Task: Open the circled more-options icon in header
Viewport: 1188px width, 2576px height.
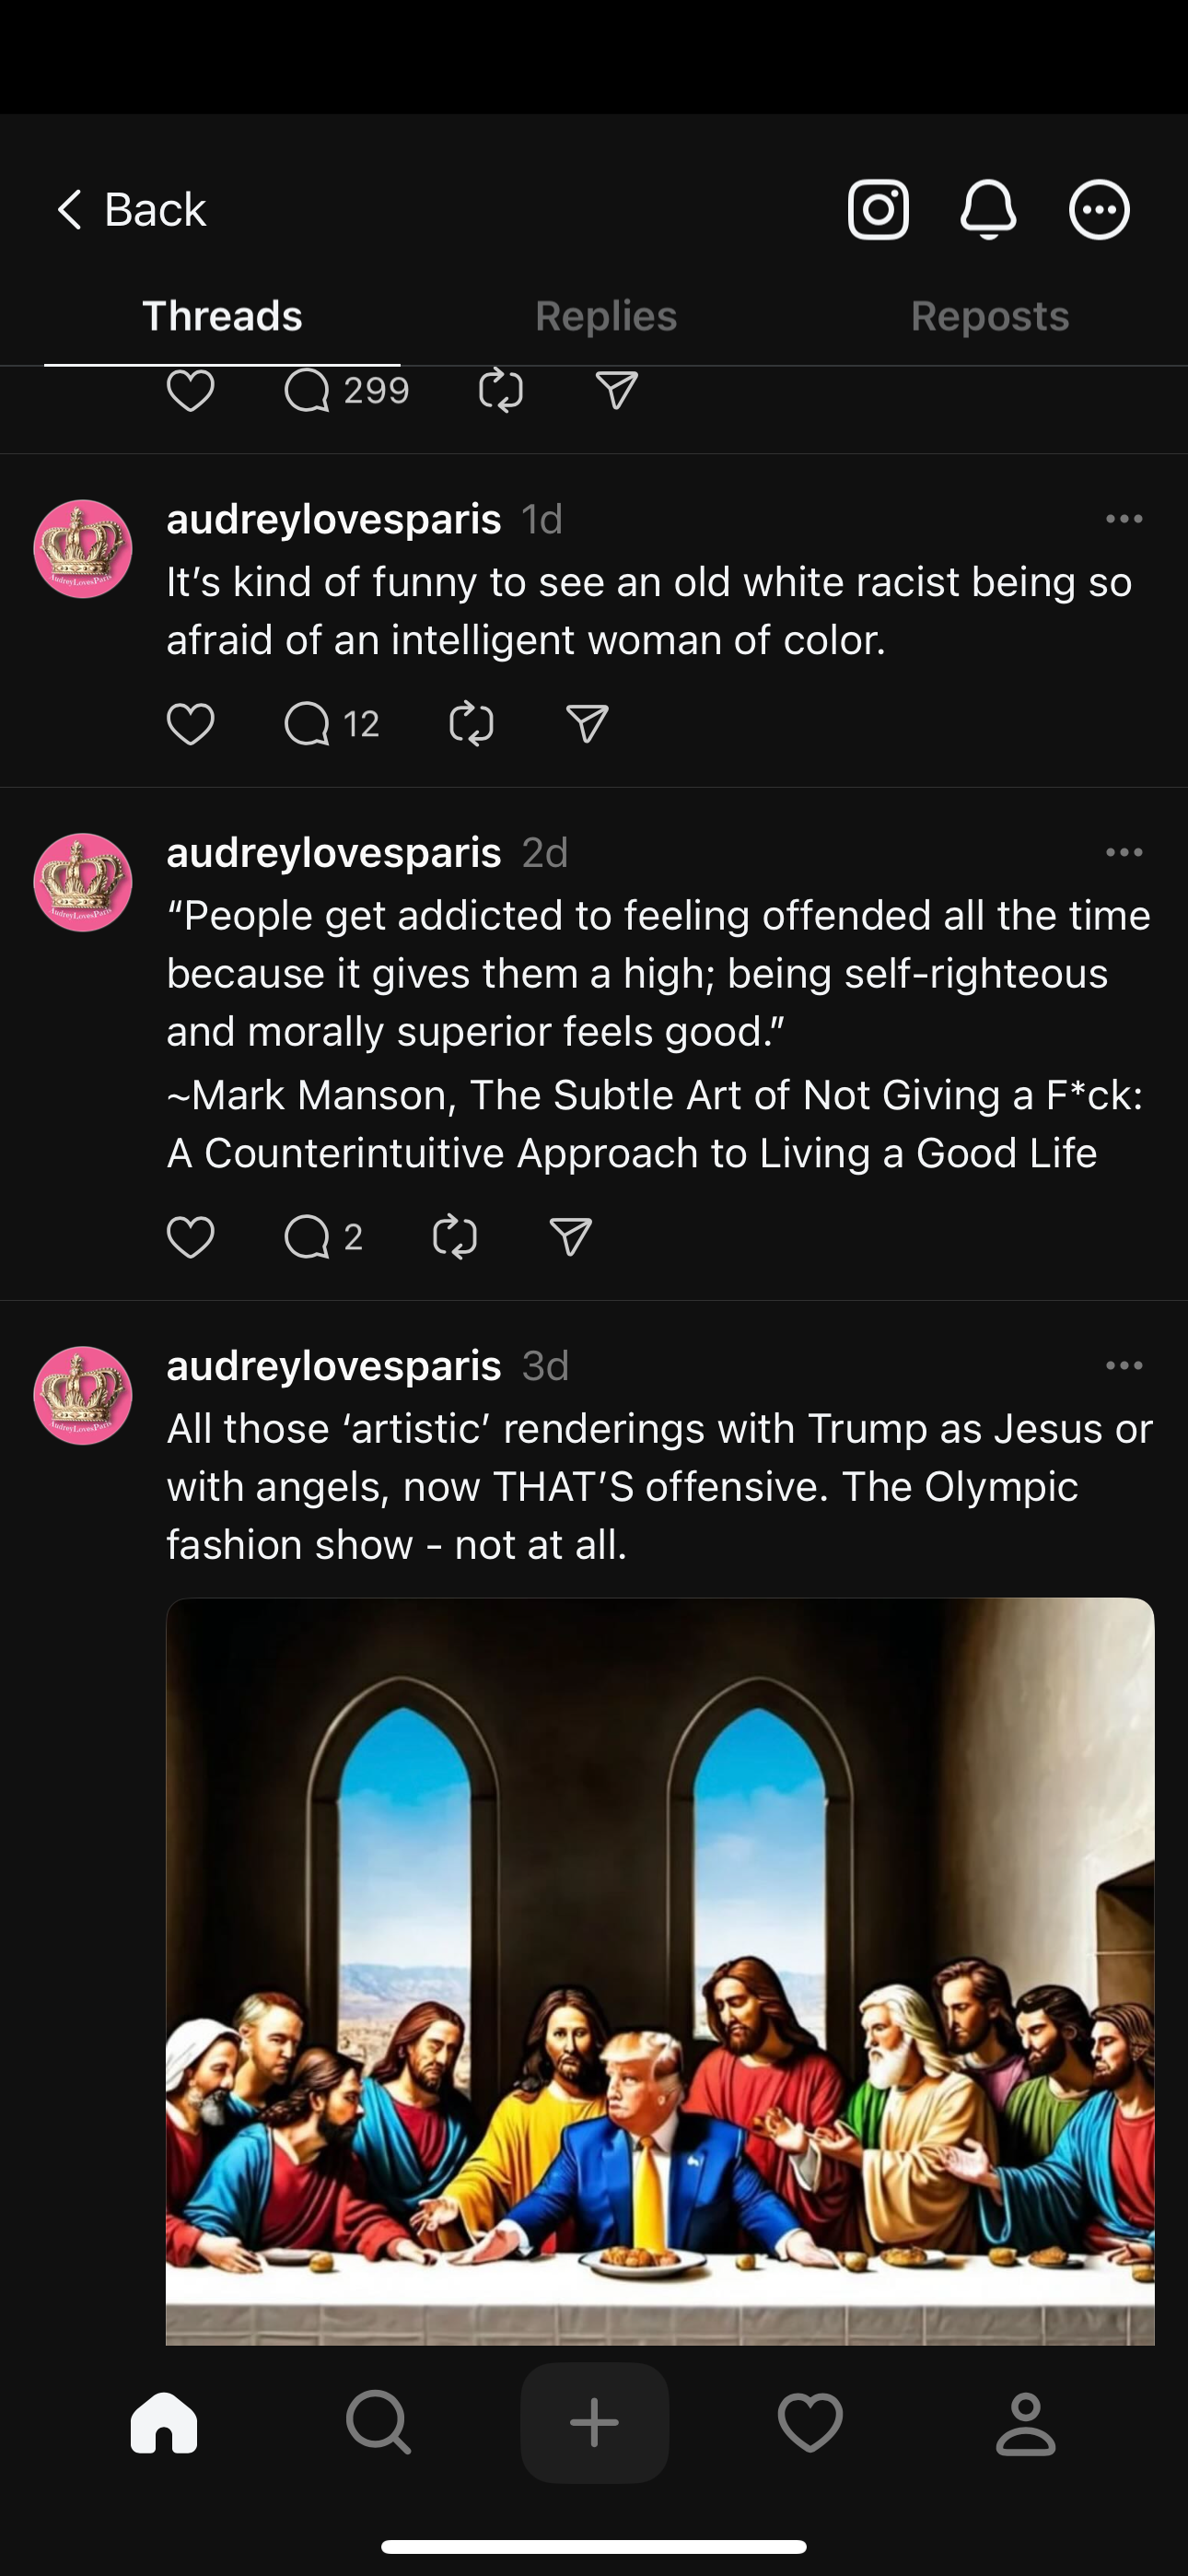Action: coord(1099,210)
